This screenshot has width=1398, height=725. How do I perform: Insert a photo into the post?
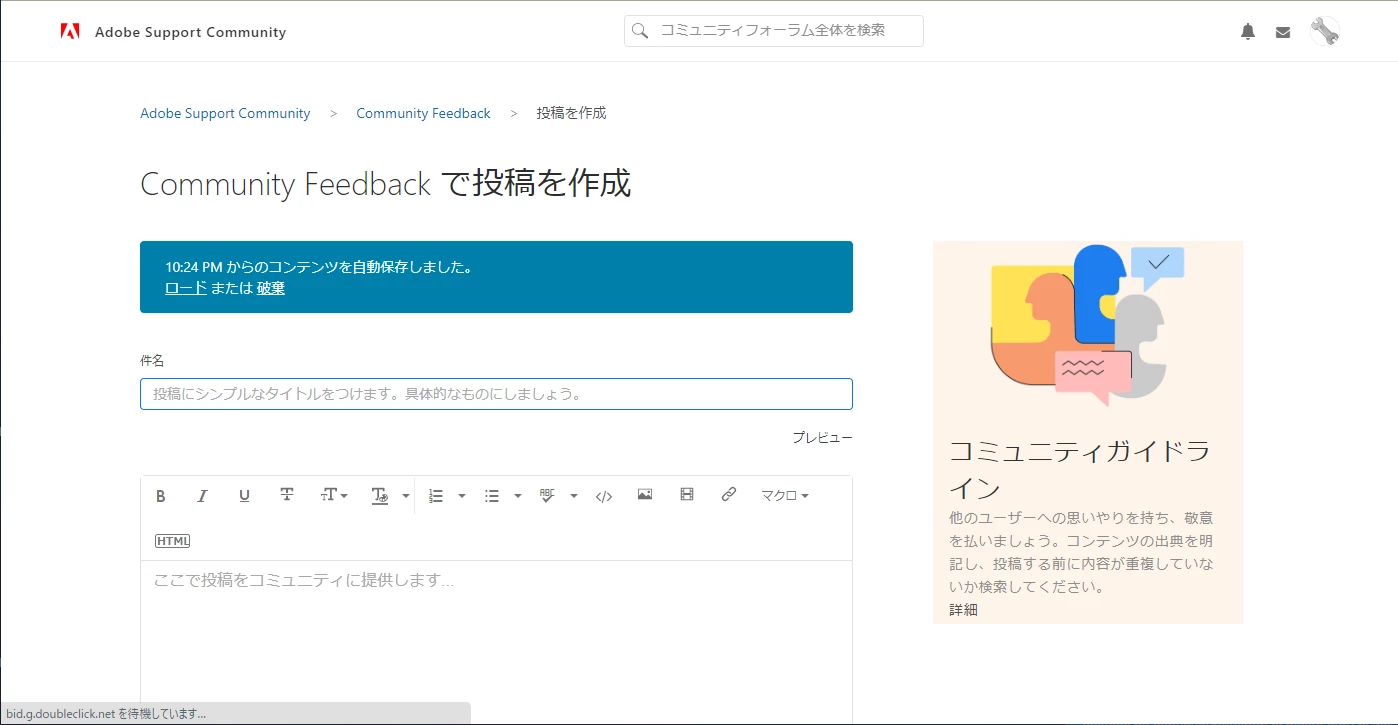[x=645, y=495]
